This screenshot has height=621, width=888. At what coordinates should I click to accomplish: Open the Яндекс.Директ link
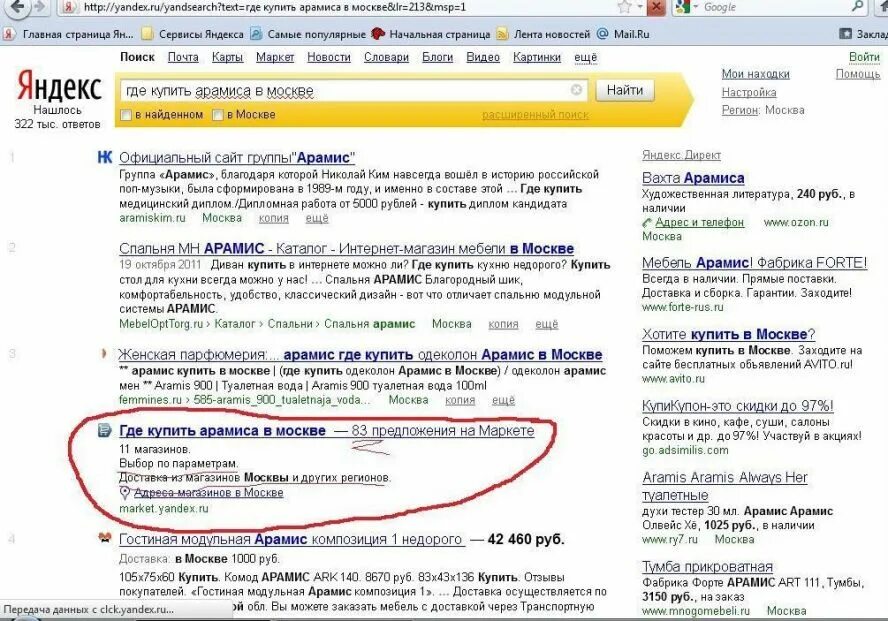tap(681, 155)
